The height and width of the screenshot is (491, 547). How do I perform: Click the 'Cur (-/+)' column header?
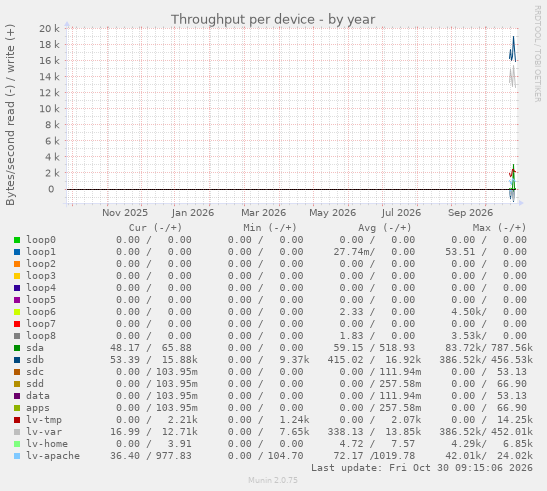[x=155, y=228]
